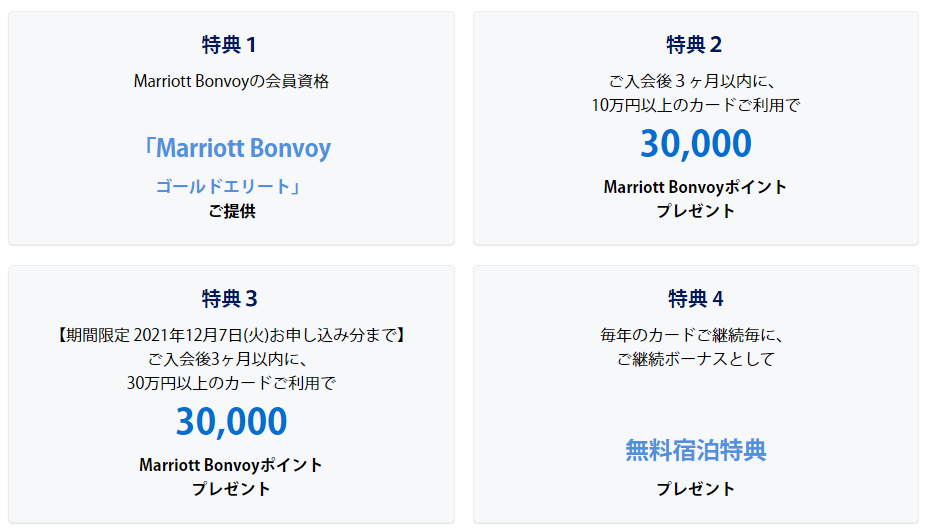Screen dimensions: 926x530
Task: Click Marriott Bonvoyの会員資格 text
Action: pyautogui.click(x=231, y=81)
